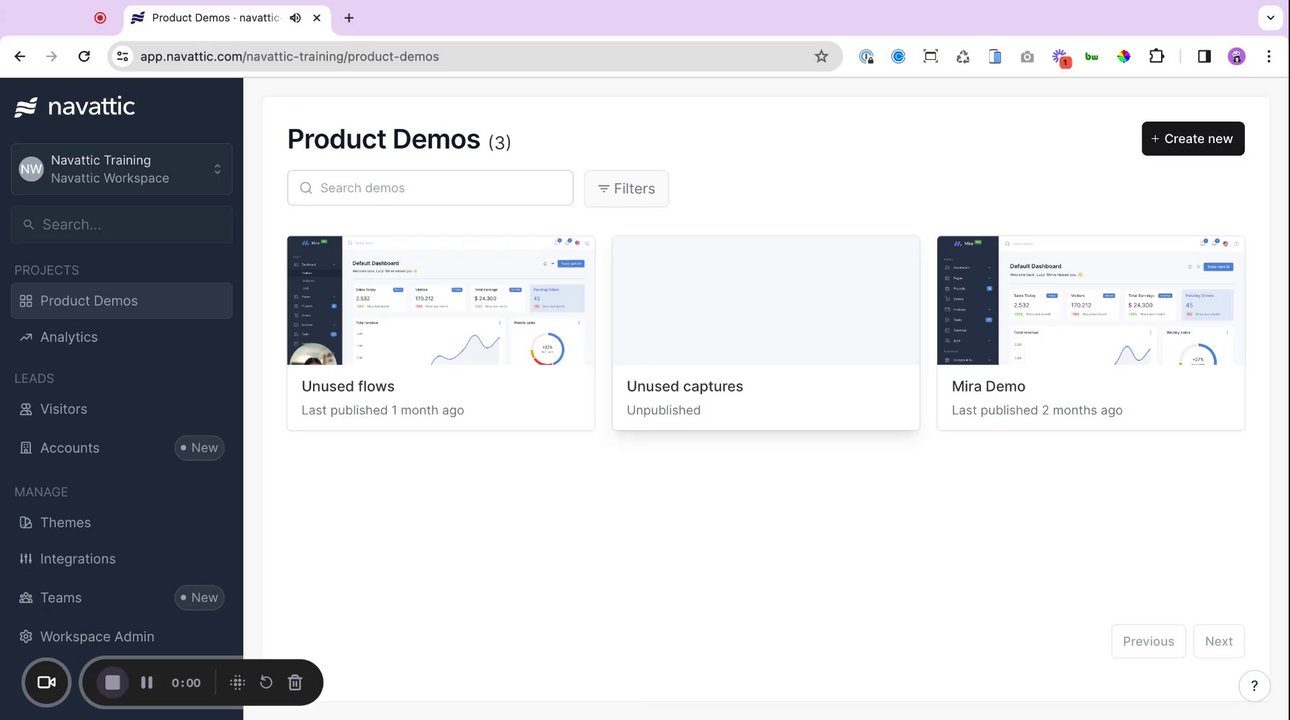Mute the tab using the speaker icon
1290x720 pixels.
coord(296,18)
